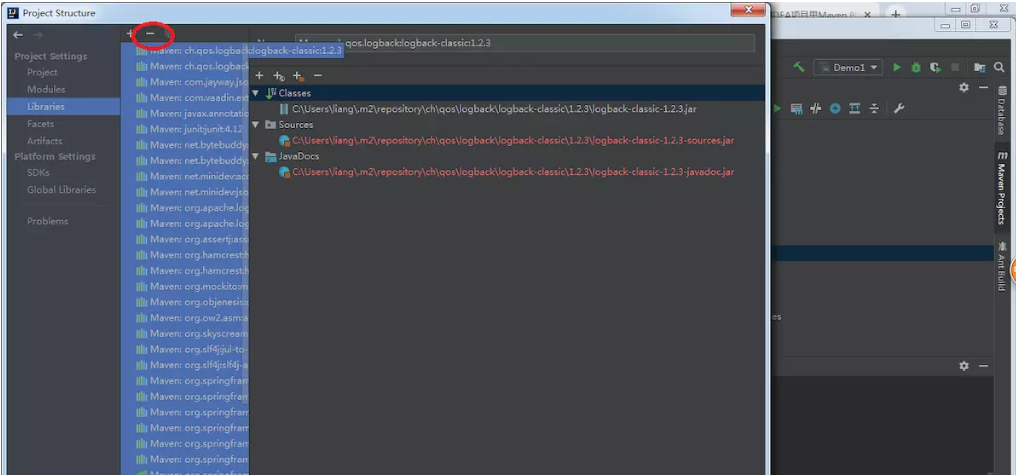This screenshot has height=475, width=1016.
Task: Select the Maven: org.objenesis library row
Action: 185,302
